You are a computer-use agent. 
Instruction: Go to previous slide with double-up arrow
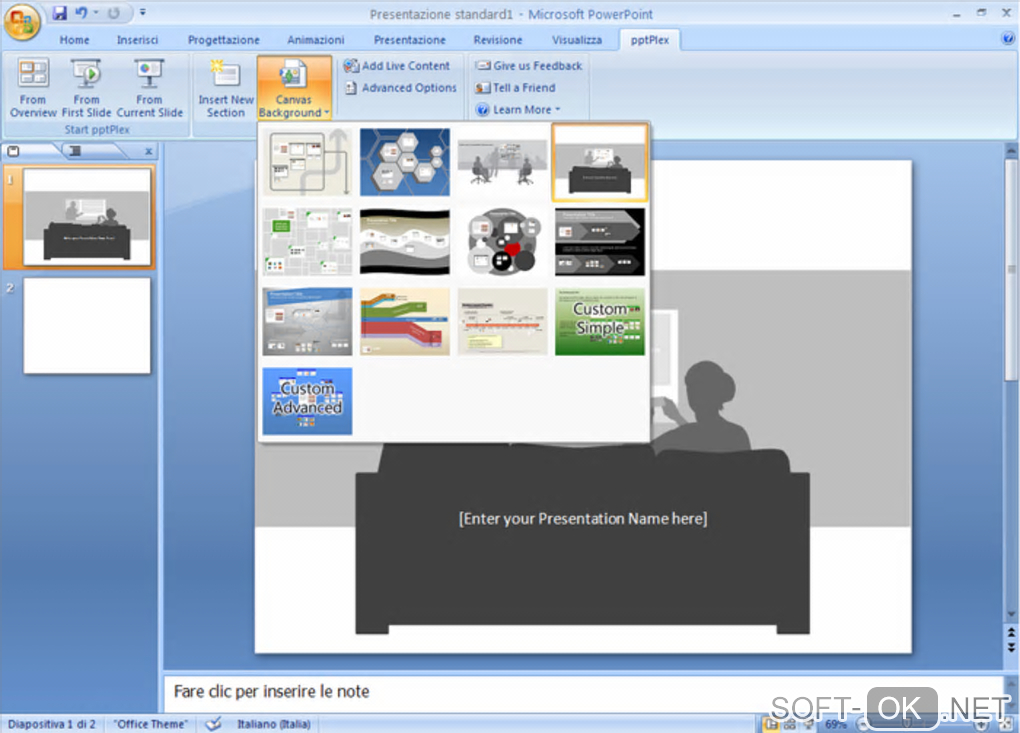(x=1011, y=632)
